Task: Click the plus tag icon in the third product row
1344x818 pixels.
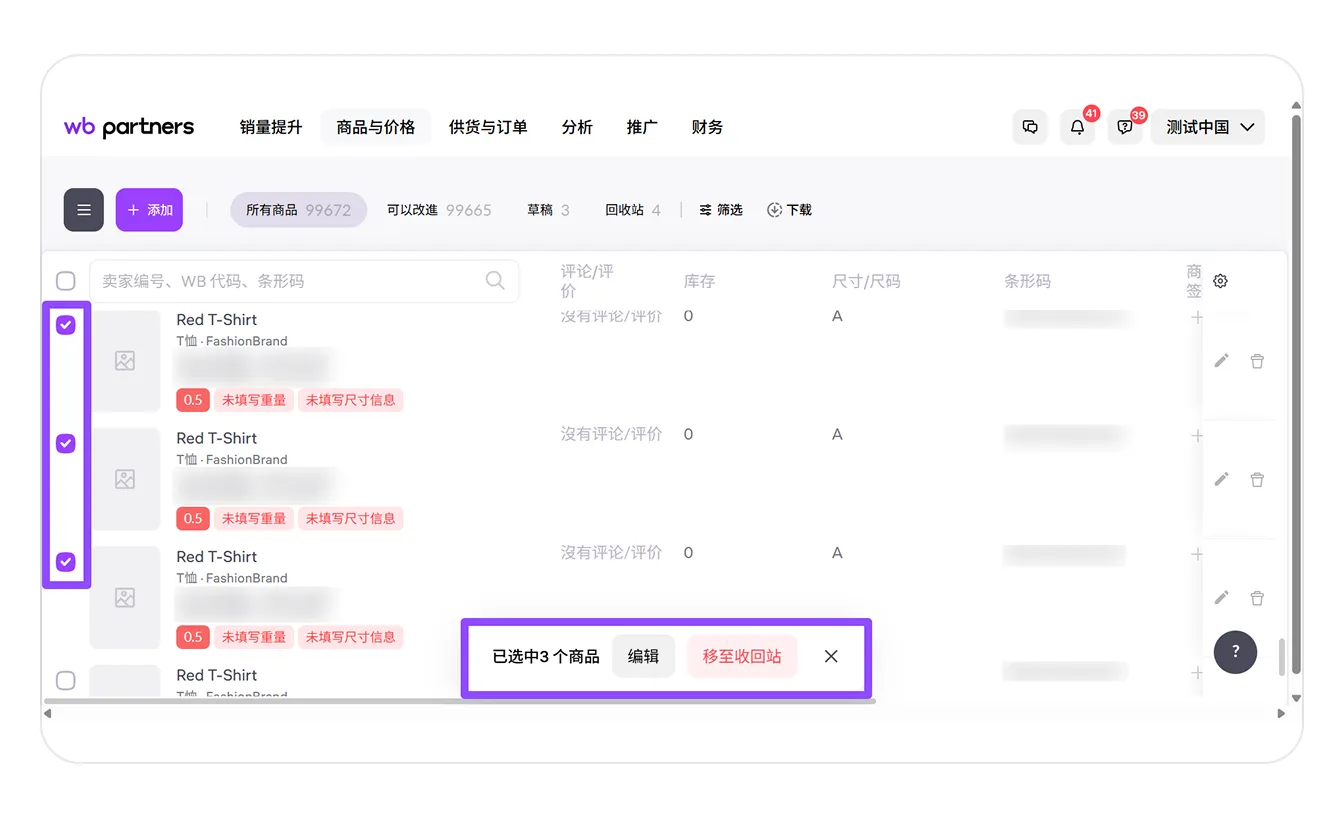Action: (x=1197, y=554)
